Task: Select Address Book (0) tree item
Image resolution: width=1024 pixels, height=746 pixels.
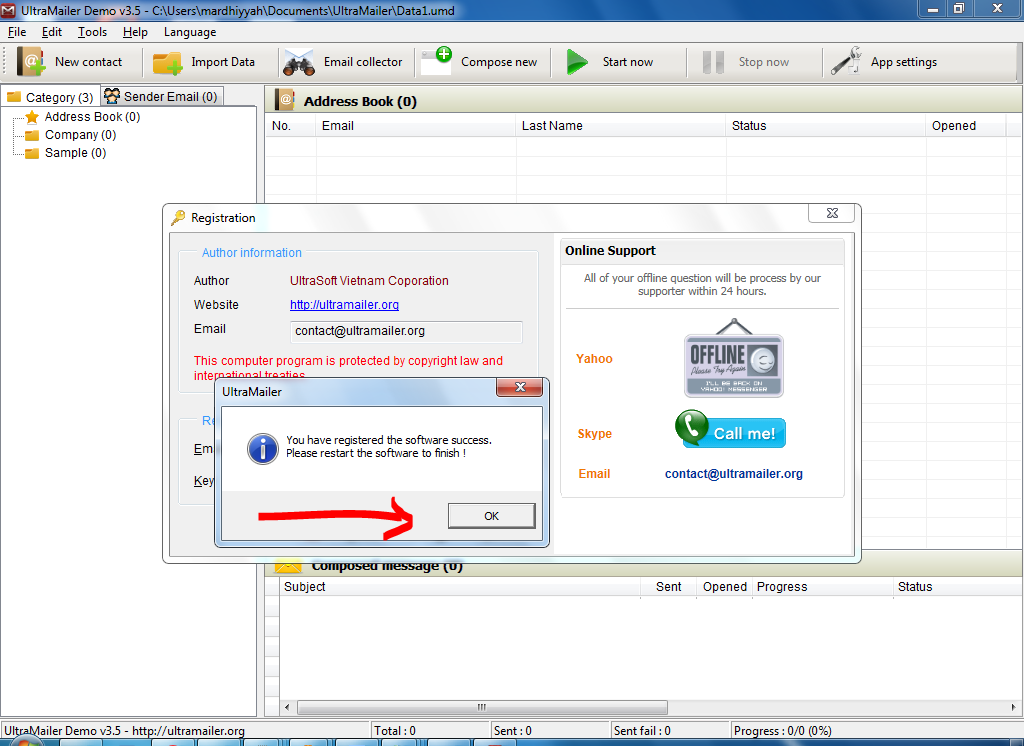Action: point(92,117)
